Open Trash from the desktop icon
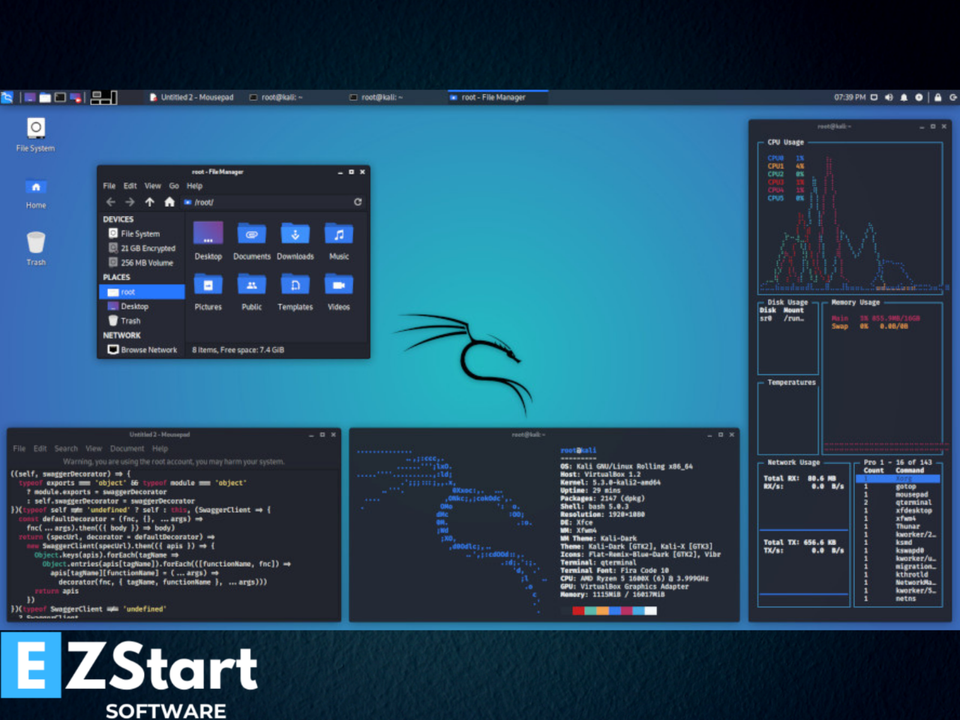 tap(35, 240)
